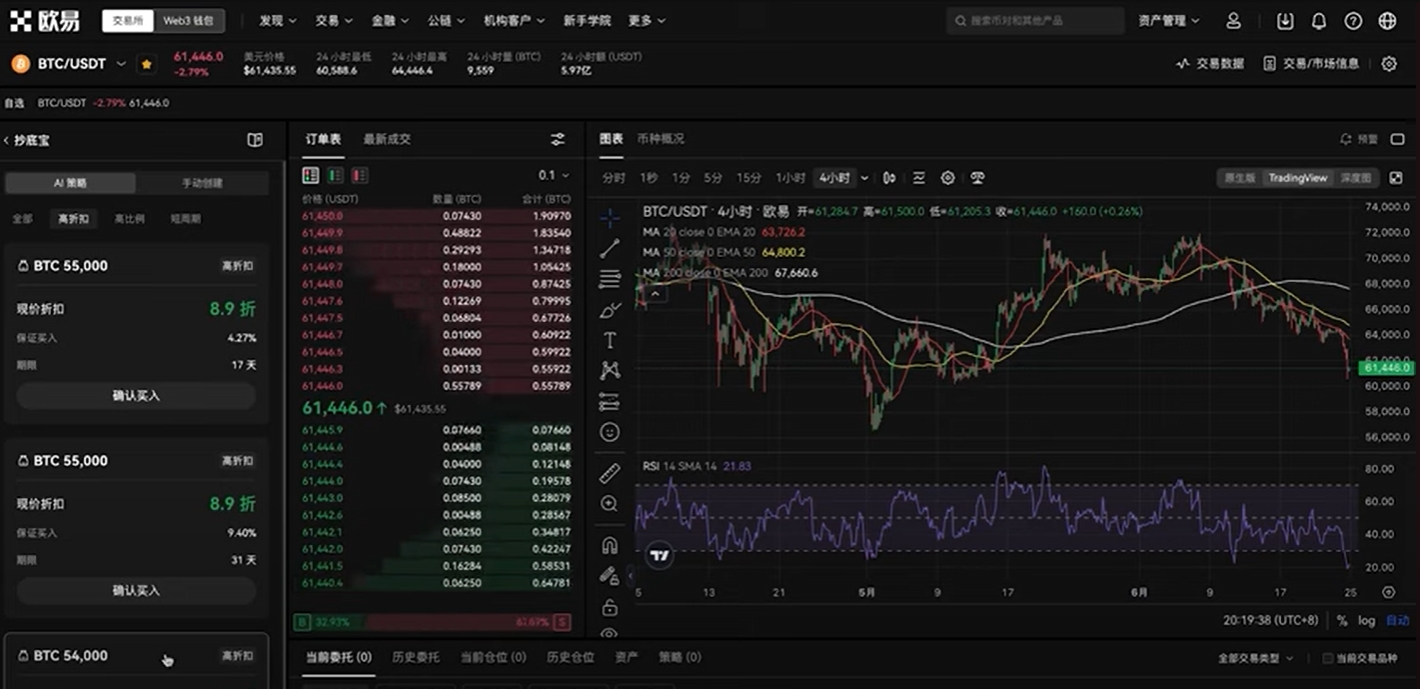
Task: Toggle magnet mode on the chart
Action: pos(610,545)
